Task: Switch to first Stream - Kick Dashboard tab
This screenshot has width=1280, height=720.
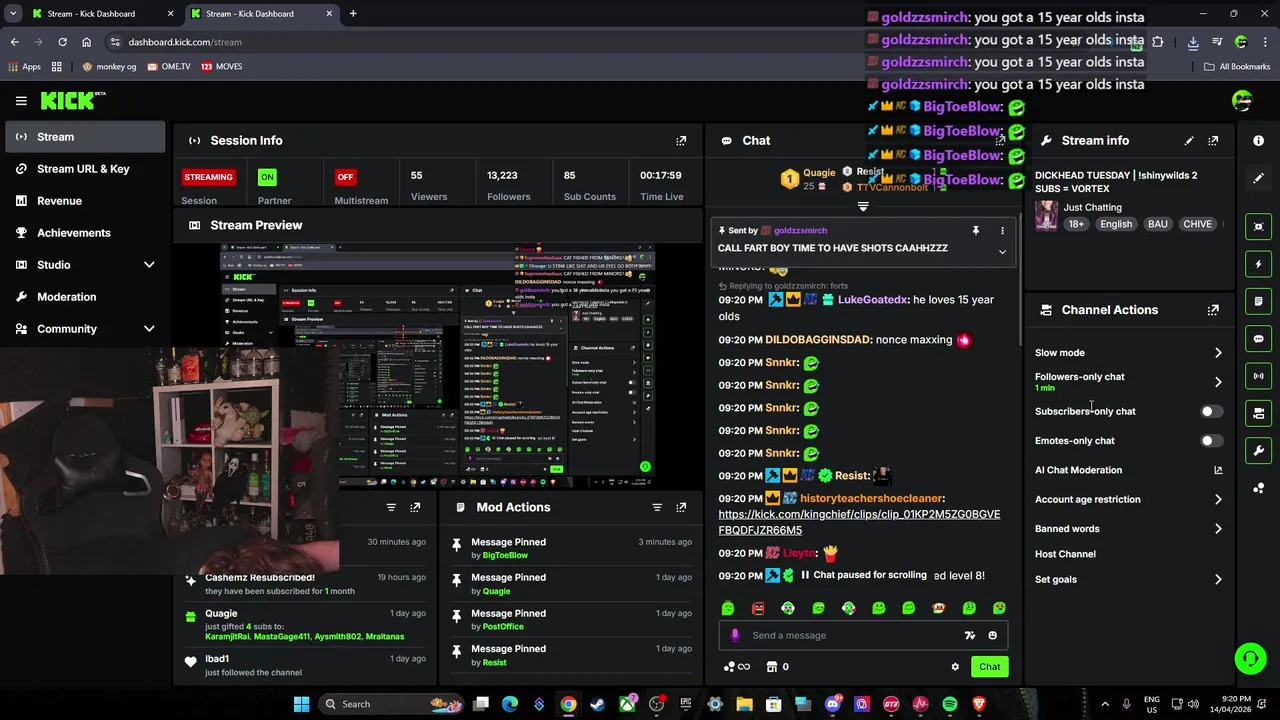Action: coord(101,14)
